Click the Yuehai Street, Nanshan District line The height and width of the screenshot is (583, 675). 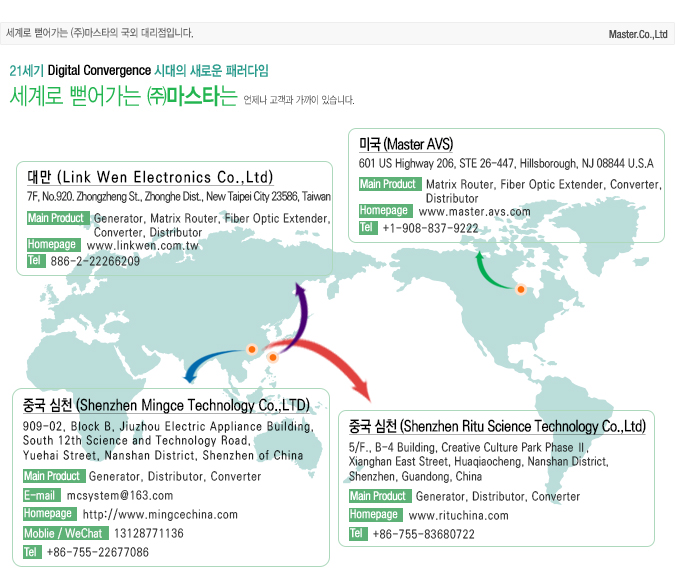[x=163, y=456]
